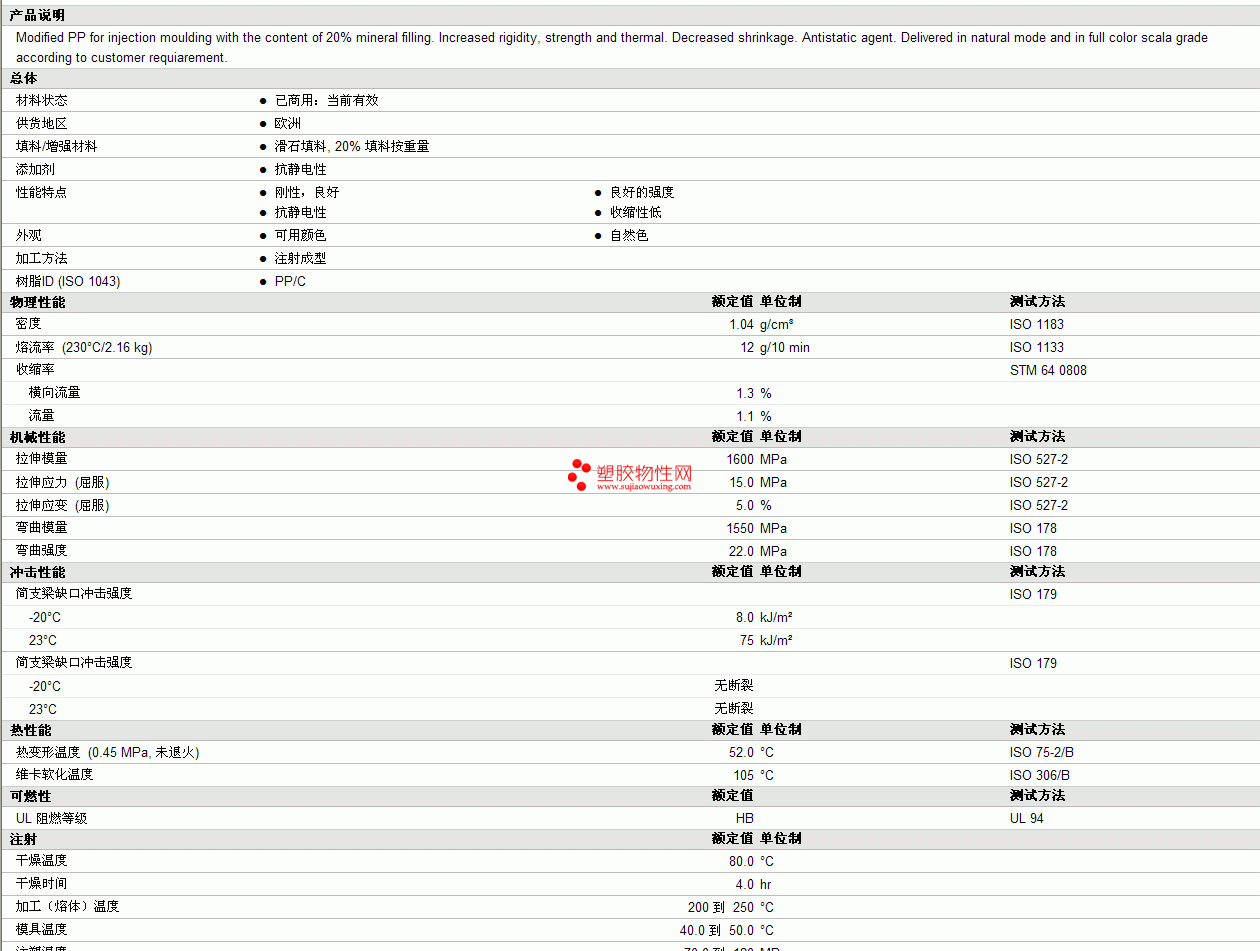Select the "维卡软化温度" row label
Image resolution: width=1260 pixels, height=951 pixels.
point(55,774)
